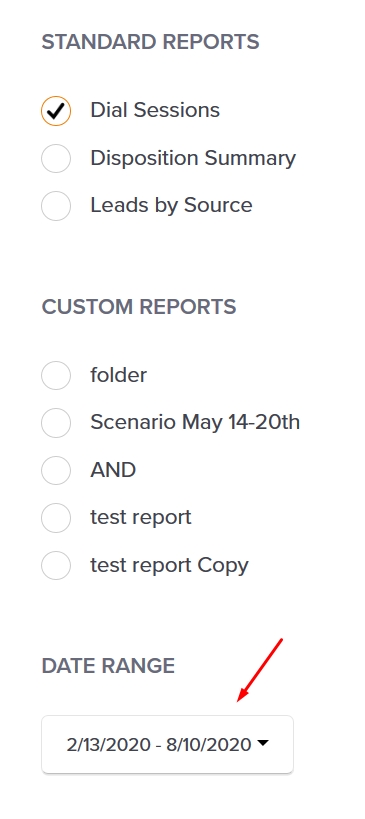Choose the radio circle beside folder

point(56,375)
